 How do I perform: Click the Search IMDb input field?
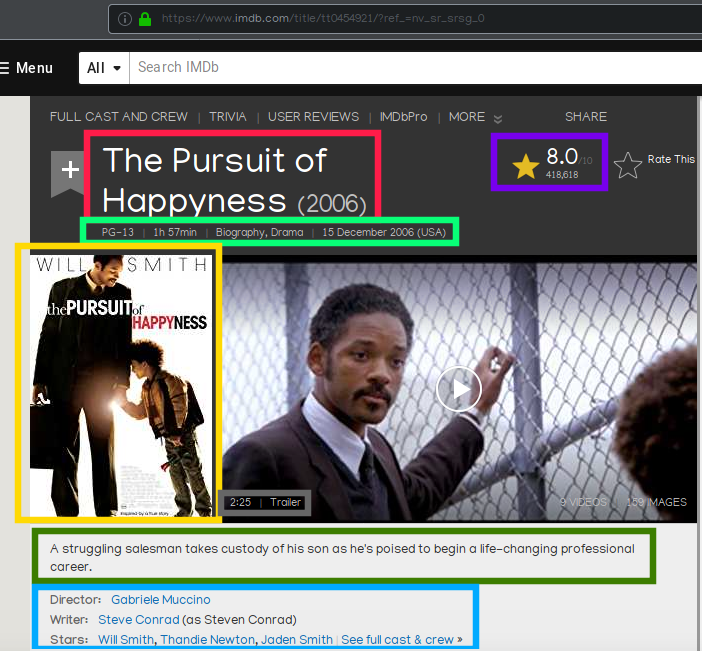(415, 68)
